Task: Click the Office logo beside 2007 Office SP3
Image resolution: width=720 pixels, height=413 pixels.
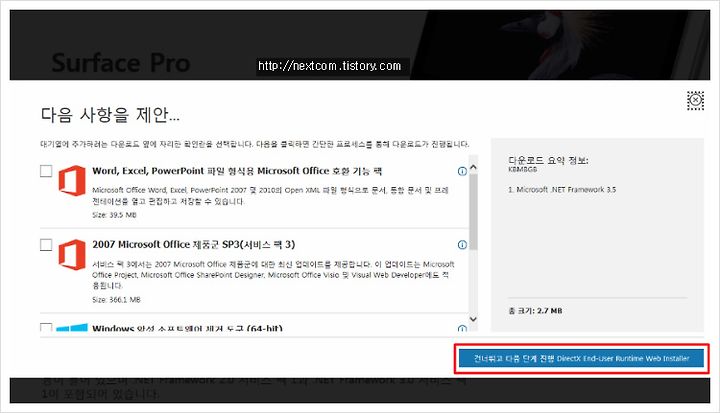Action: tap(72, 254)
